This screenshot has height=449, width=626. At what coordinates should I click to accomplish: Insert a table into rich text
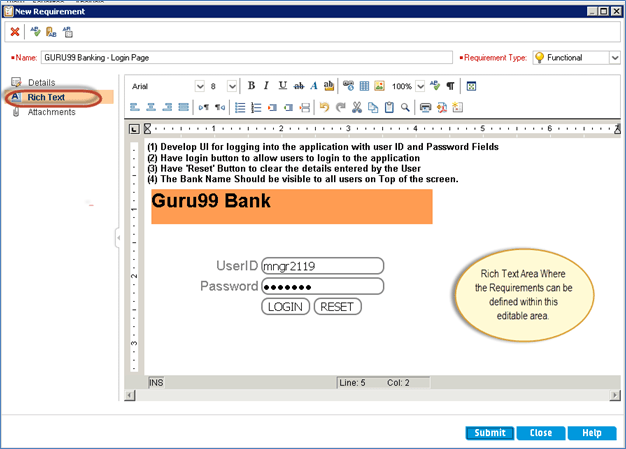coord(364,86)
